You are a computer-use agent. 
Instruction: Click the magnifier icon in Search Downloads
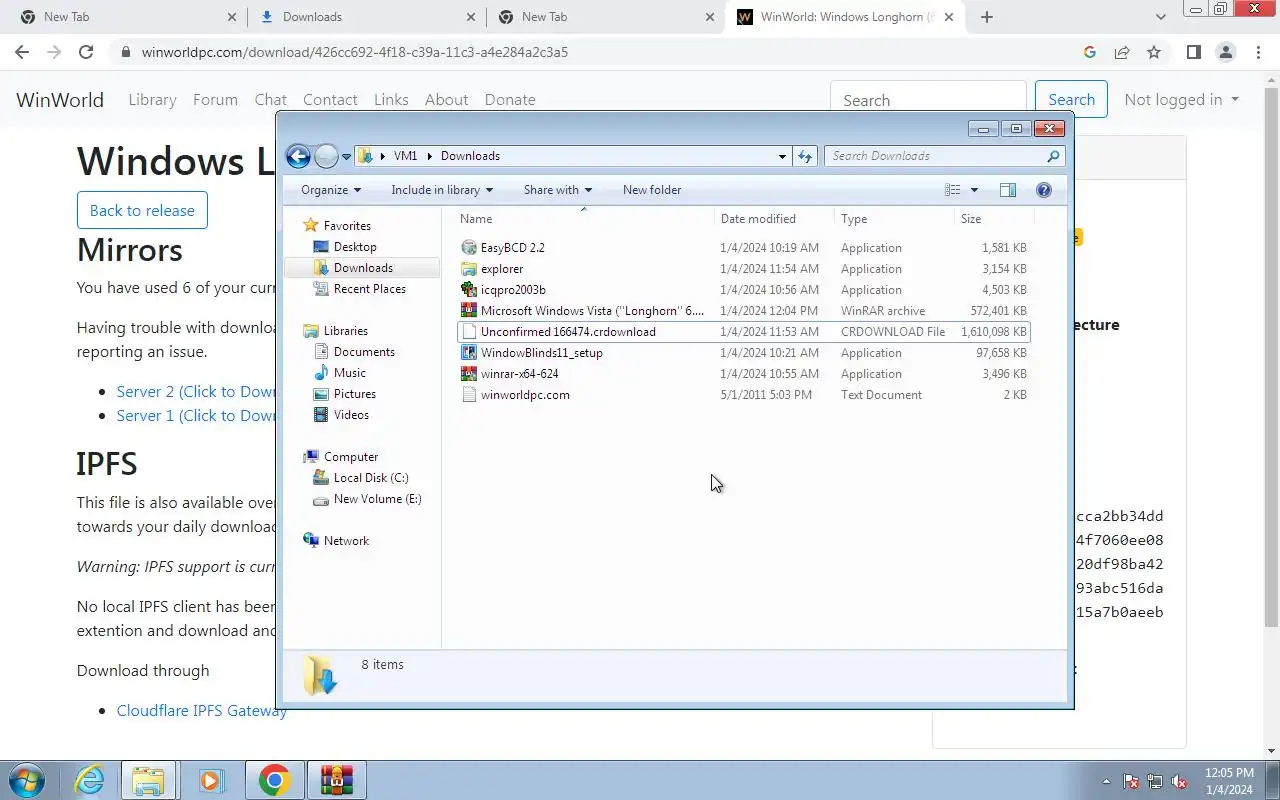point(1053,156)
